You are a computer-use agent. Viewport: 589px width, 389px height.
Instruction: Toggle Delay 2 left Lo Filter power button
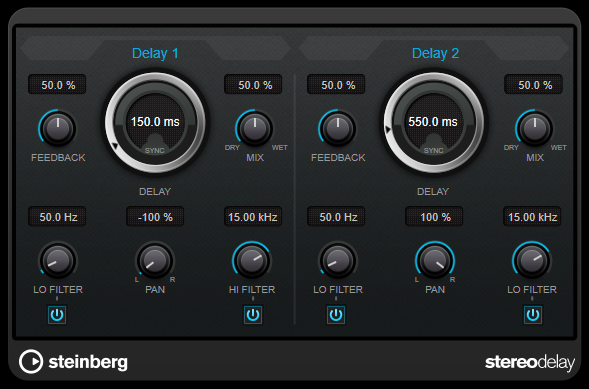(x=336, y=315)
